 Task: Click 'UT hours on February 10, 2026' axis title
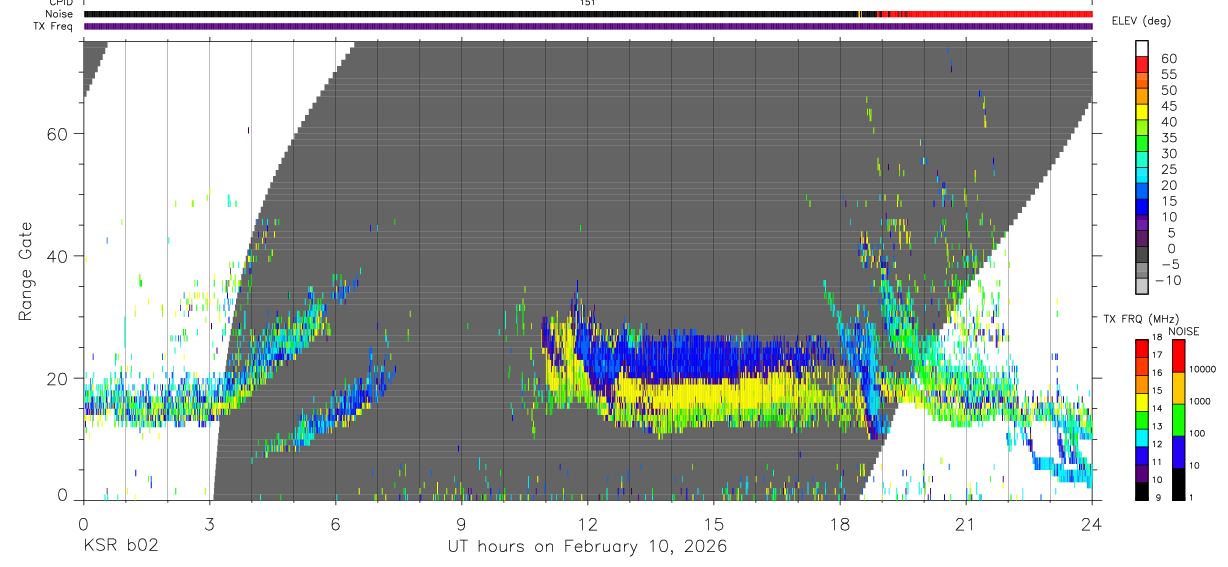pyautogui.click(x=587, y=547)
